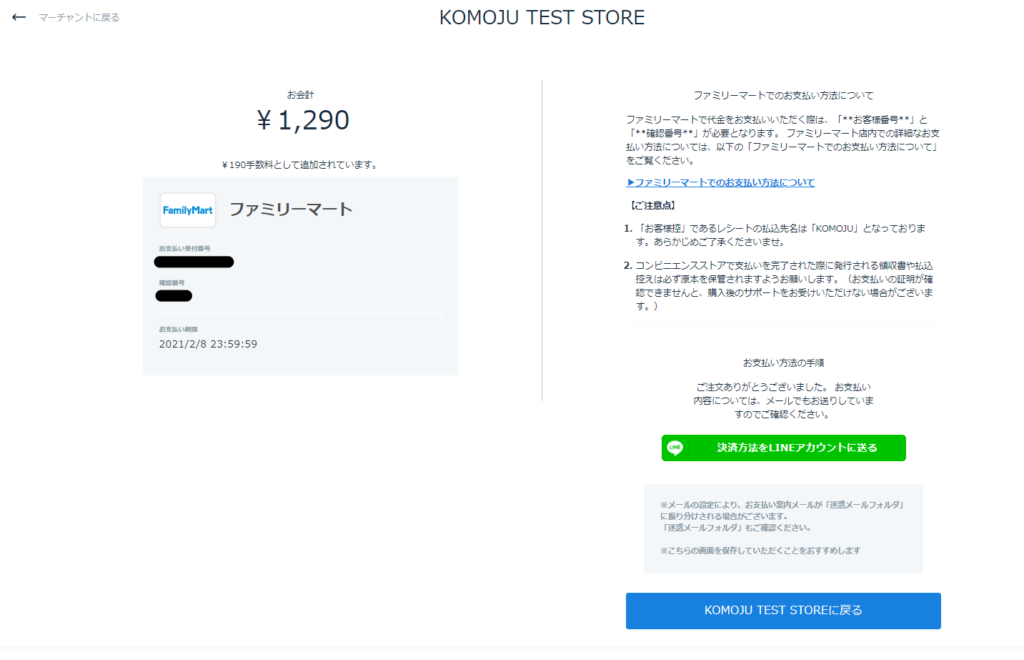
Task: Click the ファミリーマートでのお支払い方法について heading
Action: pos(783,95)
